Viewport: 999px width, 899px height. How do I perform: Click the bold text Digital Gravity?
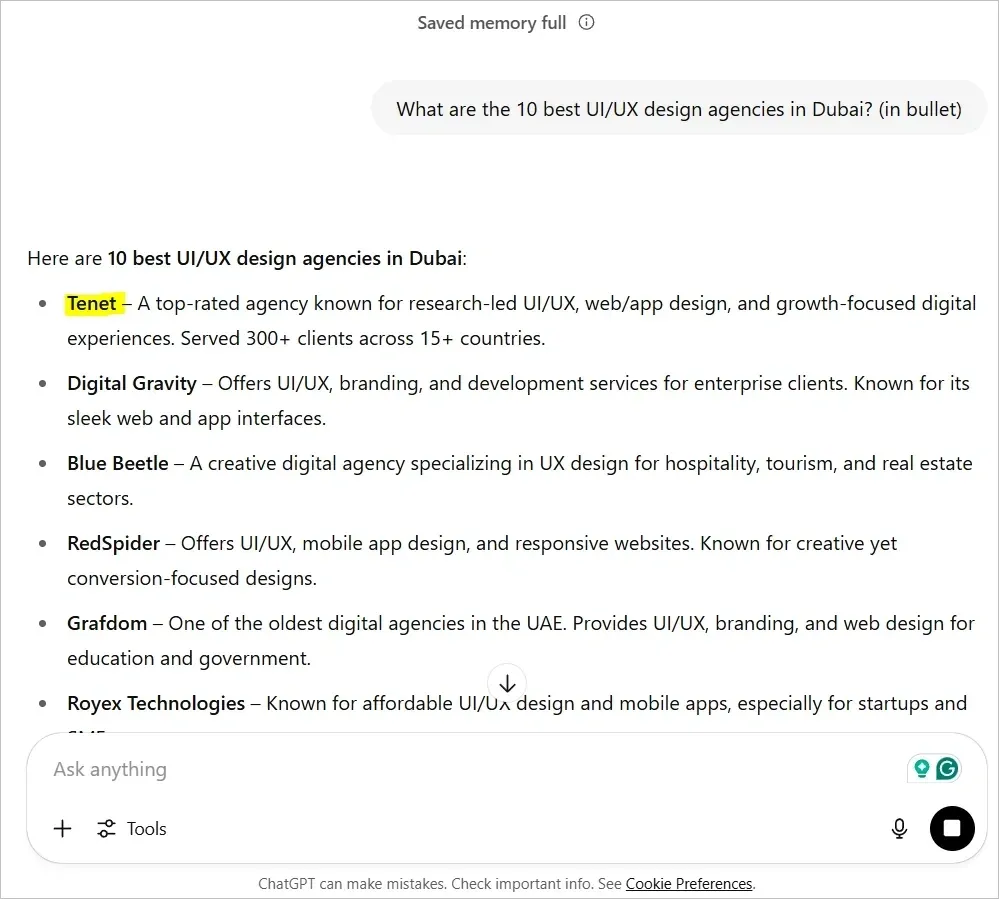click(131, 383)
